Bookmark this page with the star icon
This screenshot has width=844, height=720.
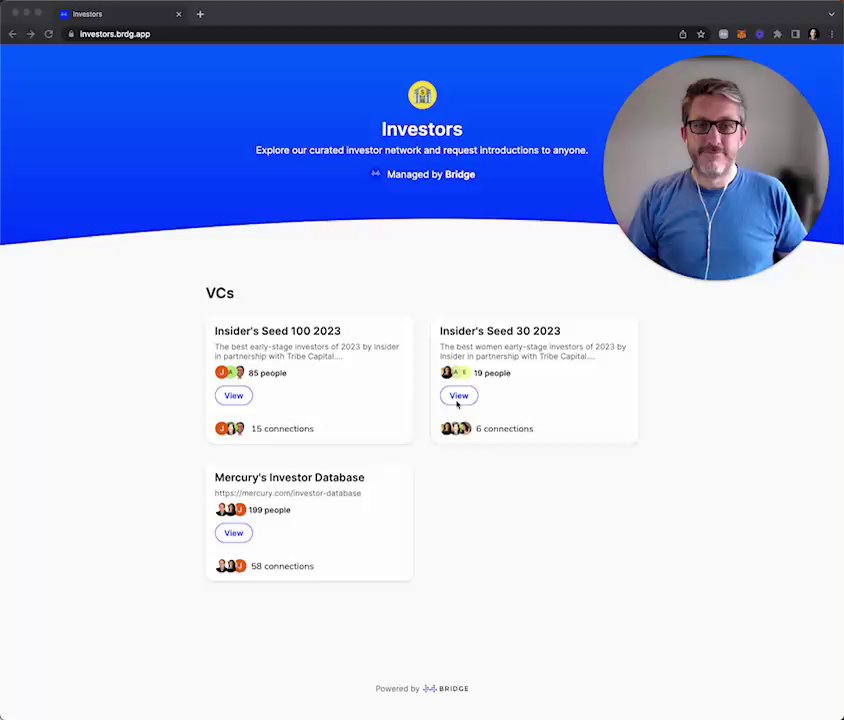[701, 34]
